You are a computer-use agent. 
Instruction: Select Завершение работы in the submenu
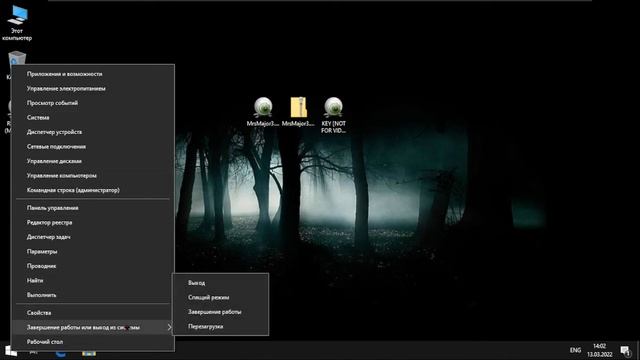point(220,312)
